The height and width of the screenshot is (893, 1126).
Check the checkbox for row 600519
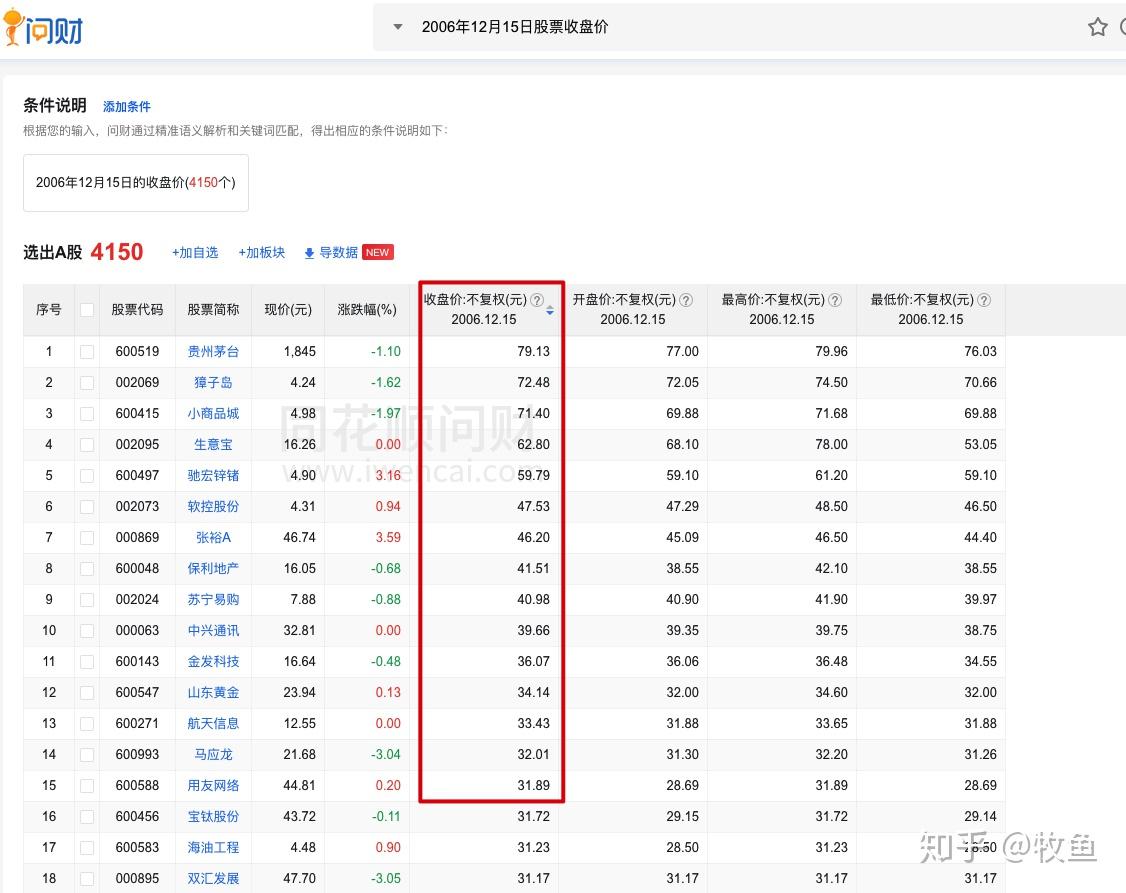(87, 352)
